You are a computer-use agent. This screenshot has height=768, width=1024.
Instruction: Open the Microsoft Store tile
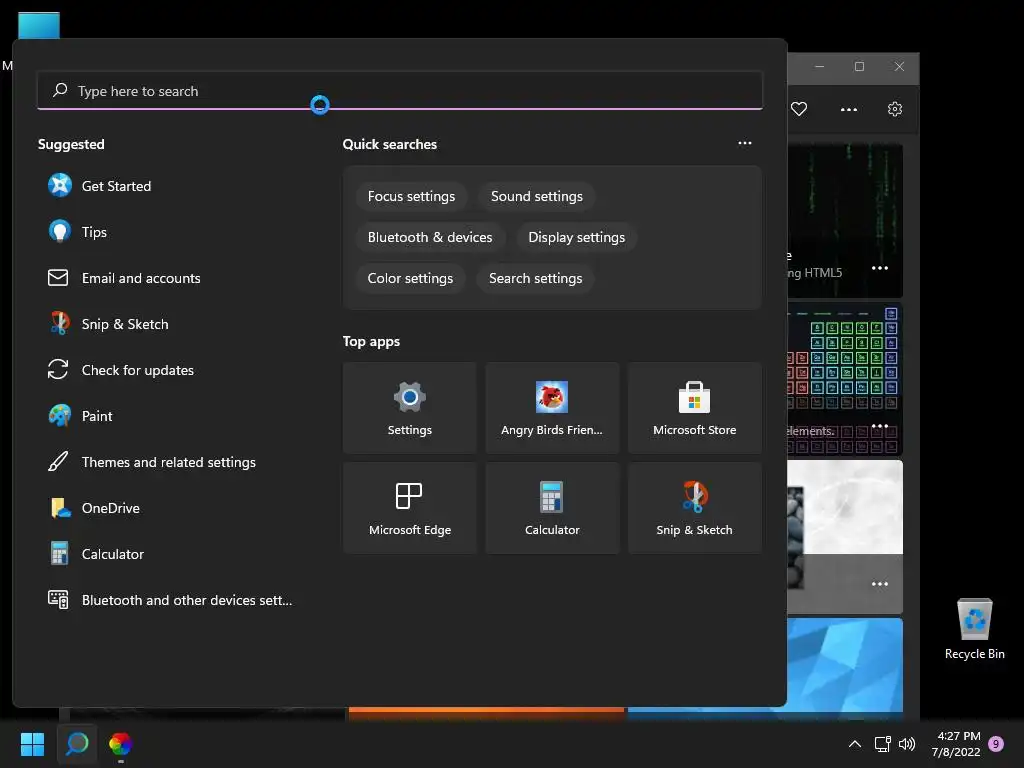coord(694,408)
